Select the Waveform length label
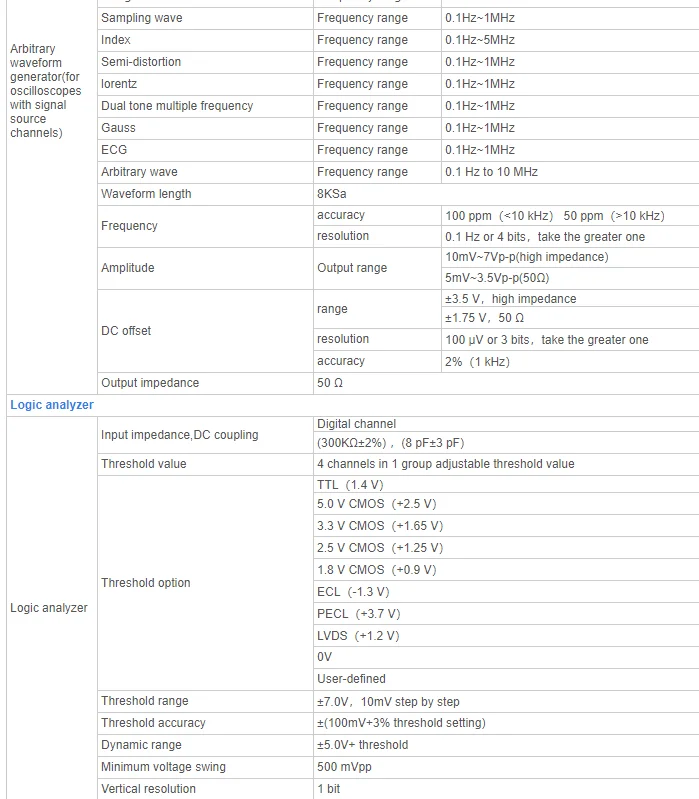Screen dimensions: 699x799 pyautogui.click(x=146, y=194)
